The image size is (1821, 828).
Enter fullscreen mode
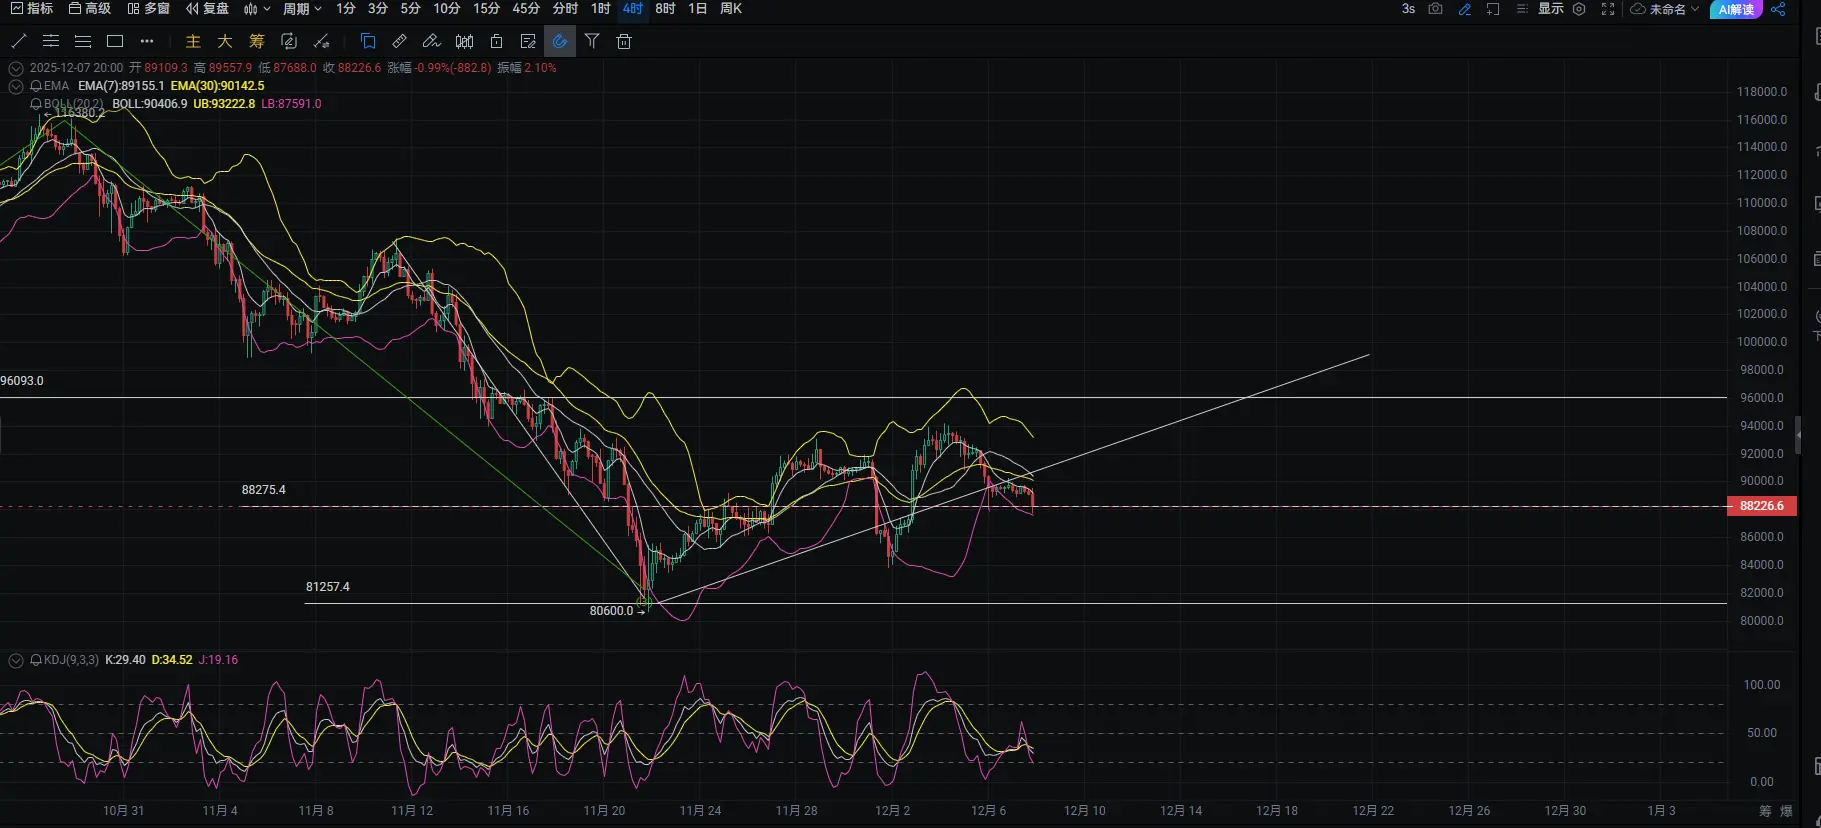[x=1608, y=9]
